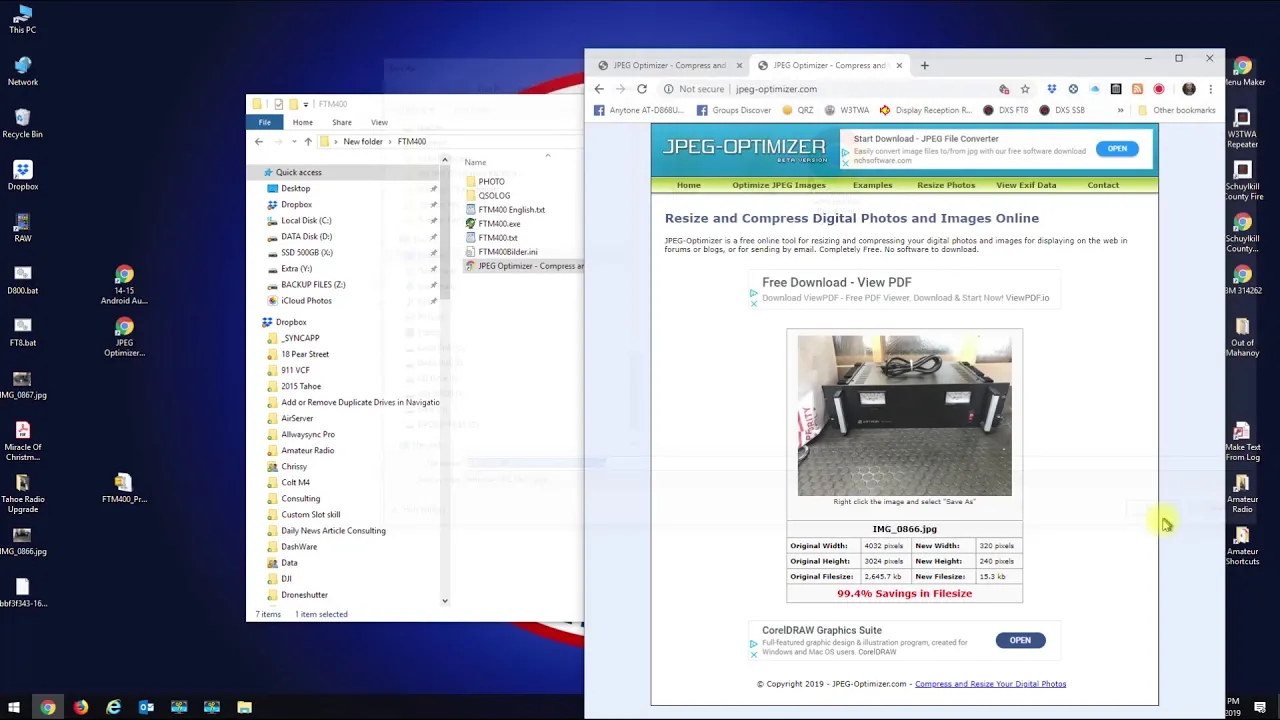1280x720 pixels.
Task: Open the Dropbox extension in Chrome toolbar
Action: pos(1051,89)
